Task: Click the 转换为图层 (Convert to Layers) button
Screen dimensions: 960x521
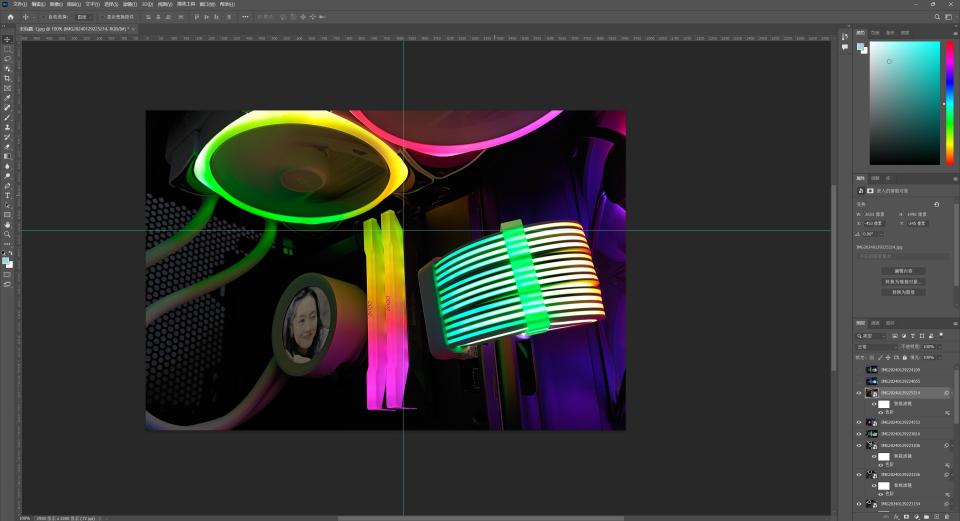Action: [x=903, y=292]
